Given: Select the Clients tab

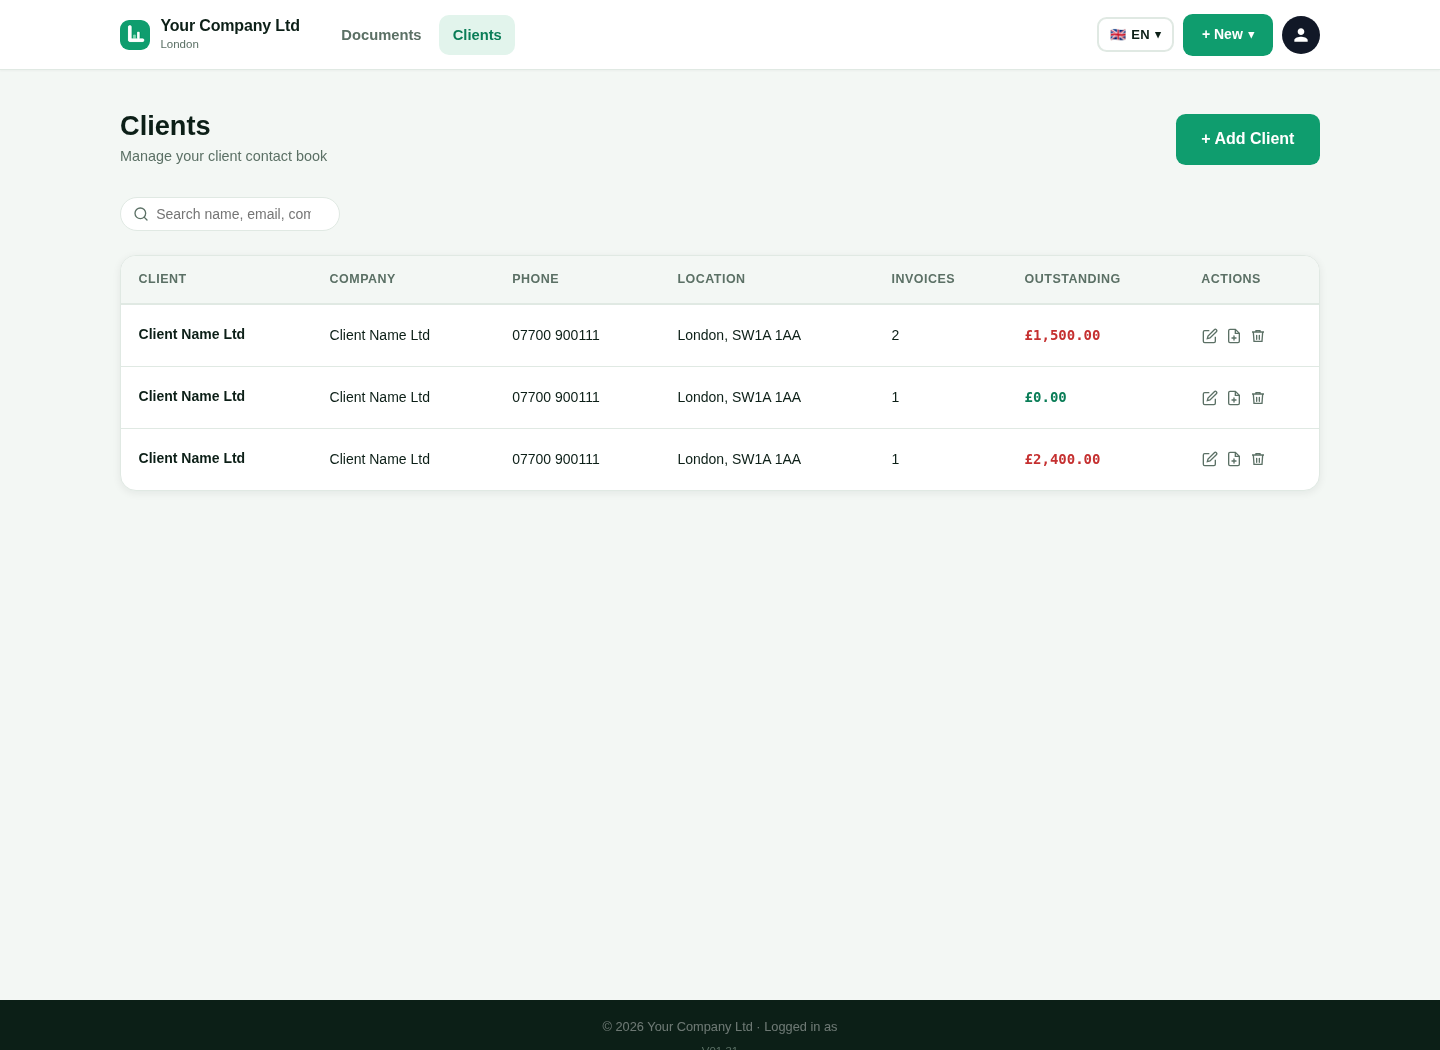Looking at the screenshot, I should (477, 35).
